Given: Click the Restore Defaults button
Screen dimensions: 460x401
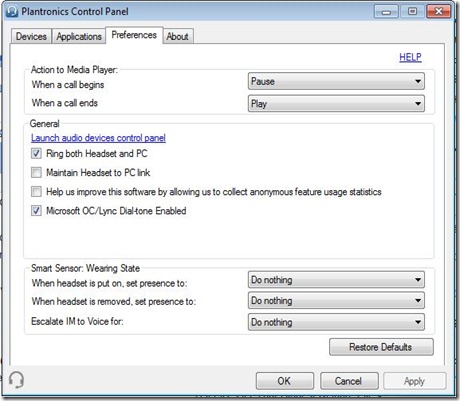Looking at the screenshot, I should 381,347.
